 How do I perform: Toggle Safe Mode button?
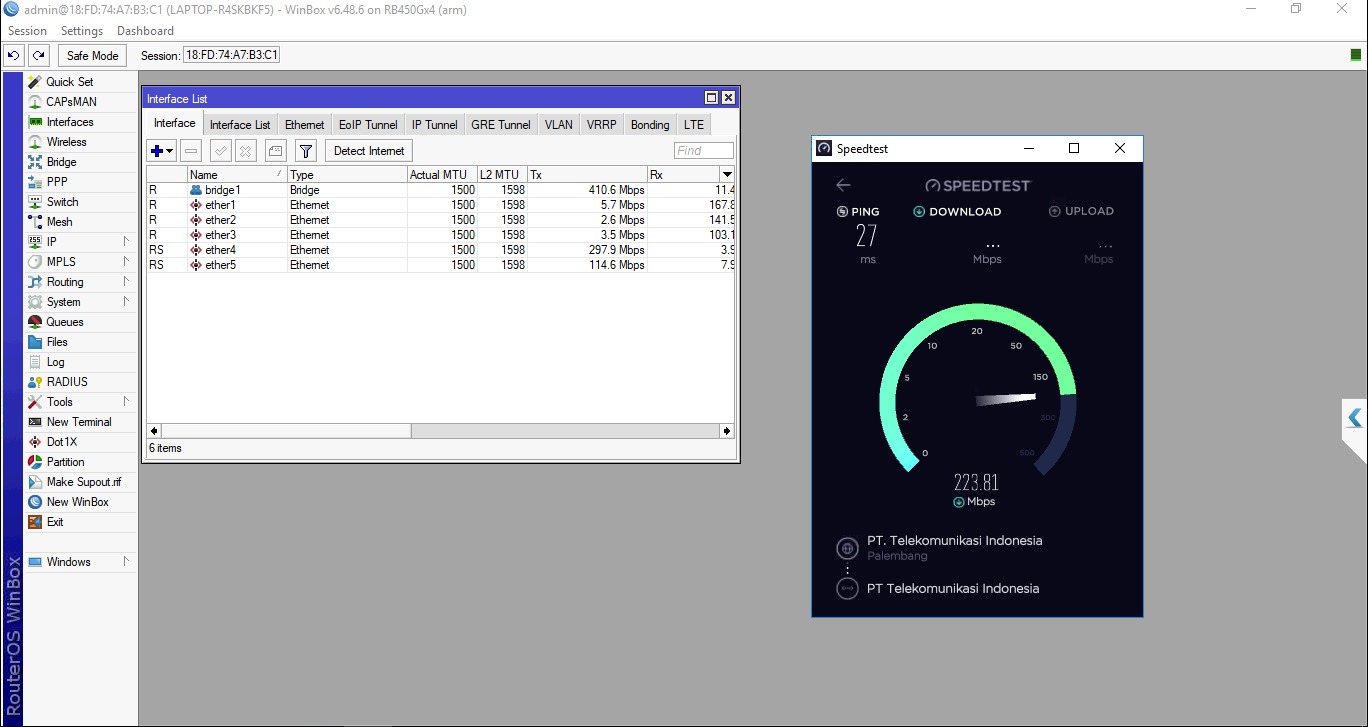(x=92, y=56)
